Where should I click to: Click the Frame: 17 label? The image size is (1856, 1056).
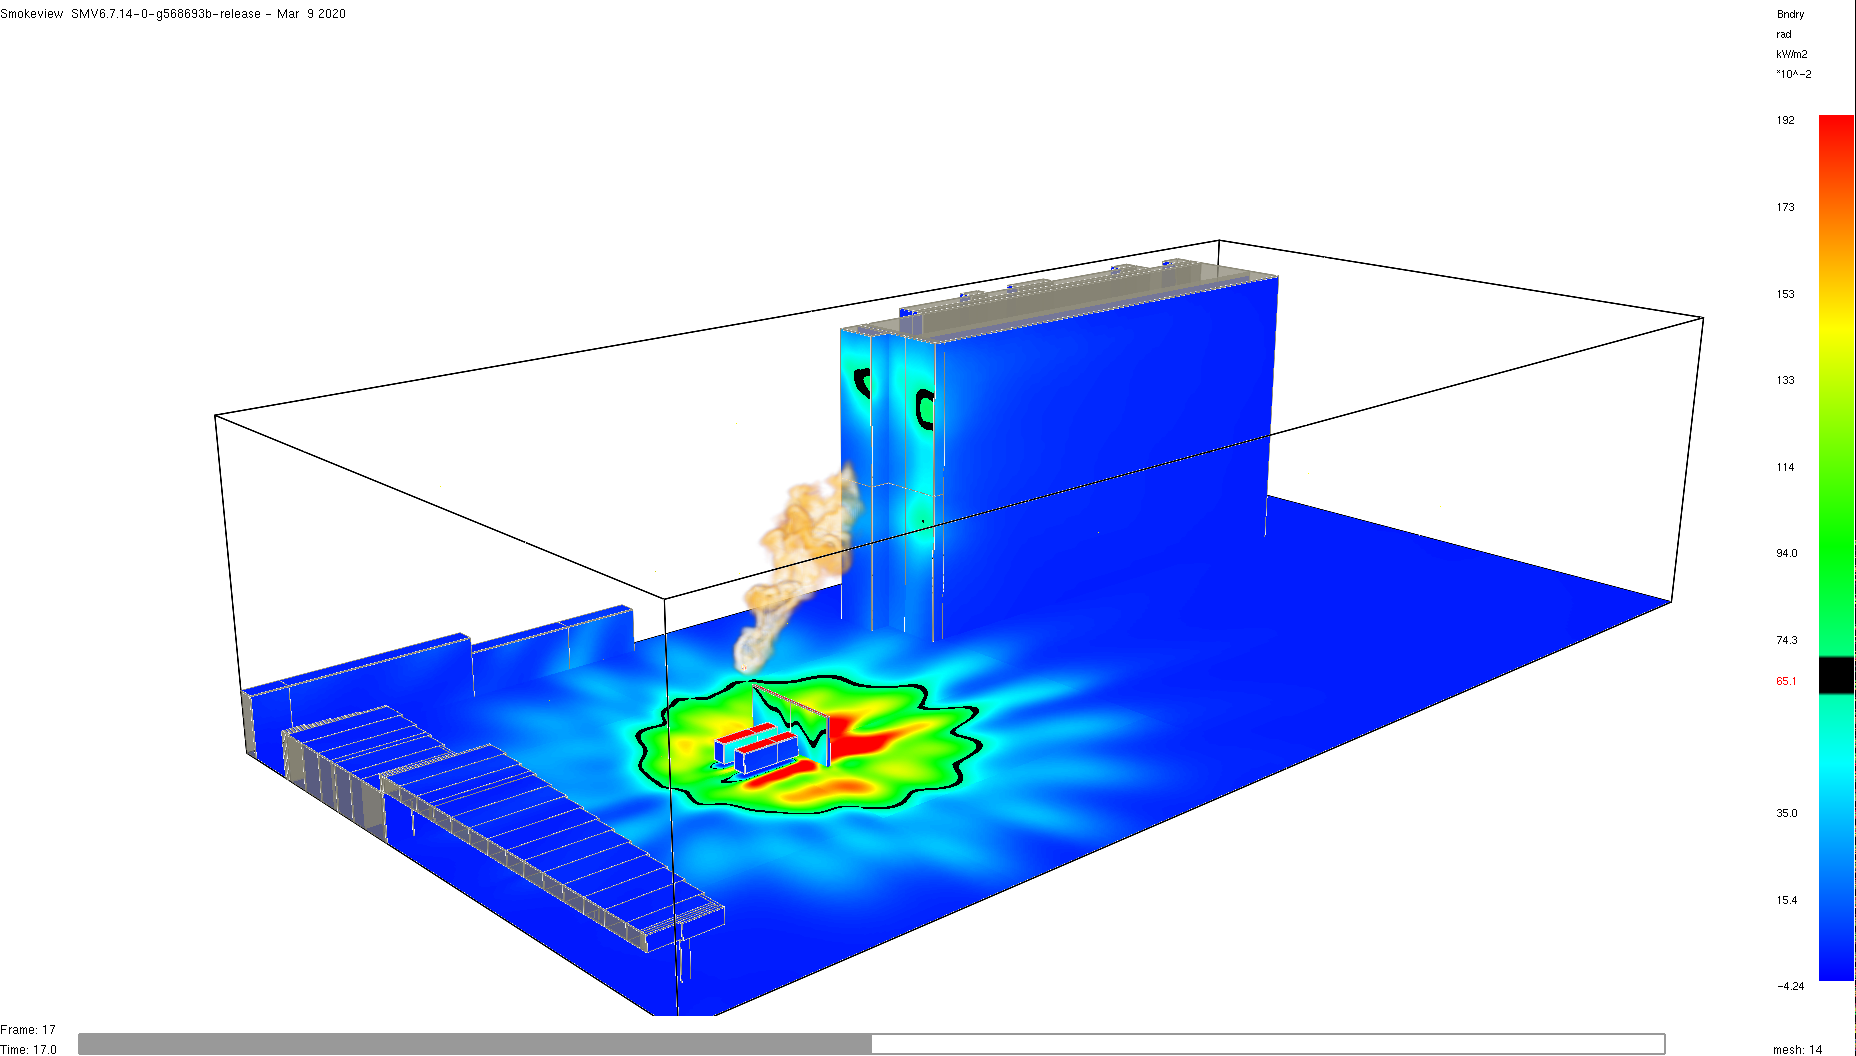pyautogui.click(x=28, y=1030)
